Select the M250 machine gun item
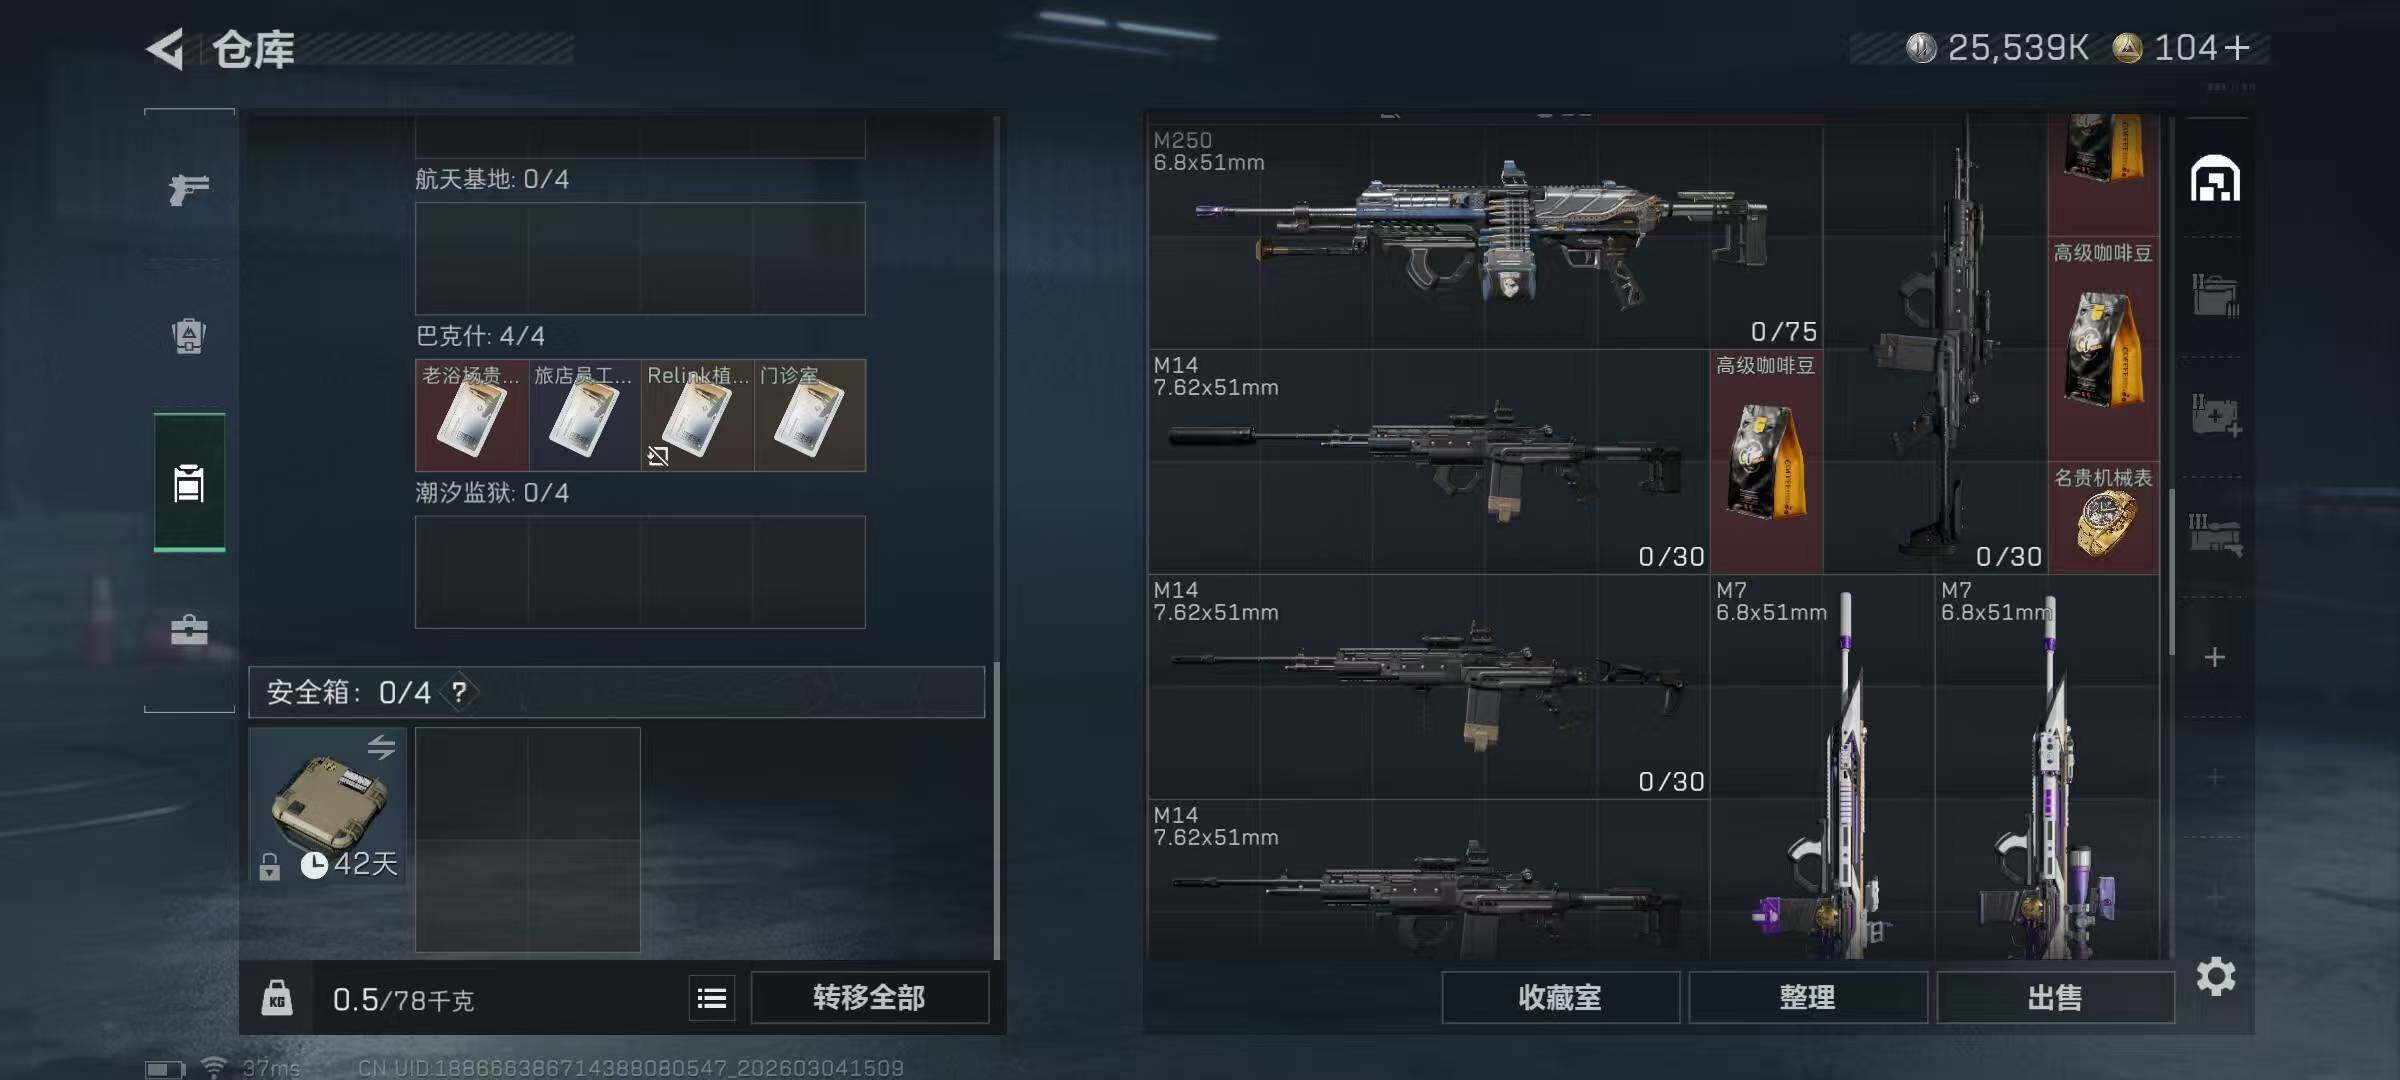The width and height of the screenshot is (2400, 1080). (x=1485, y=236)
